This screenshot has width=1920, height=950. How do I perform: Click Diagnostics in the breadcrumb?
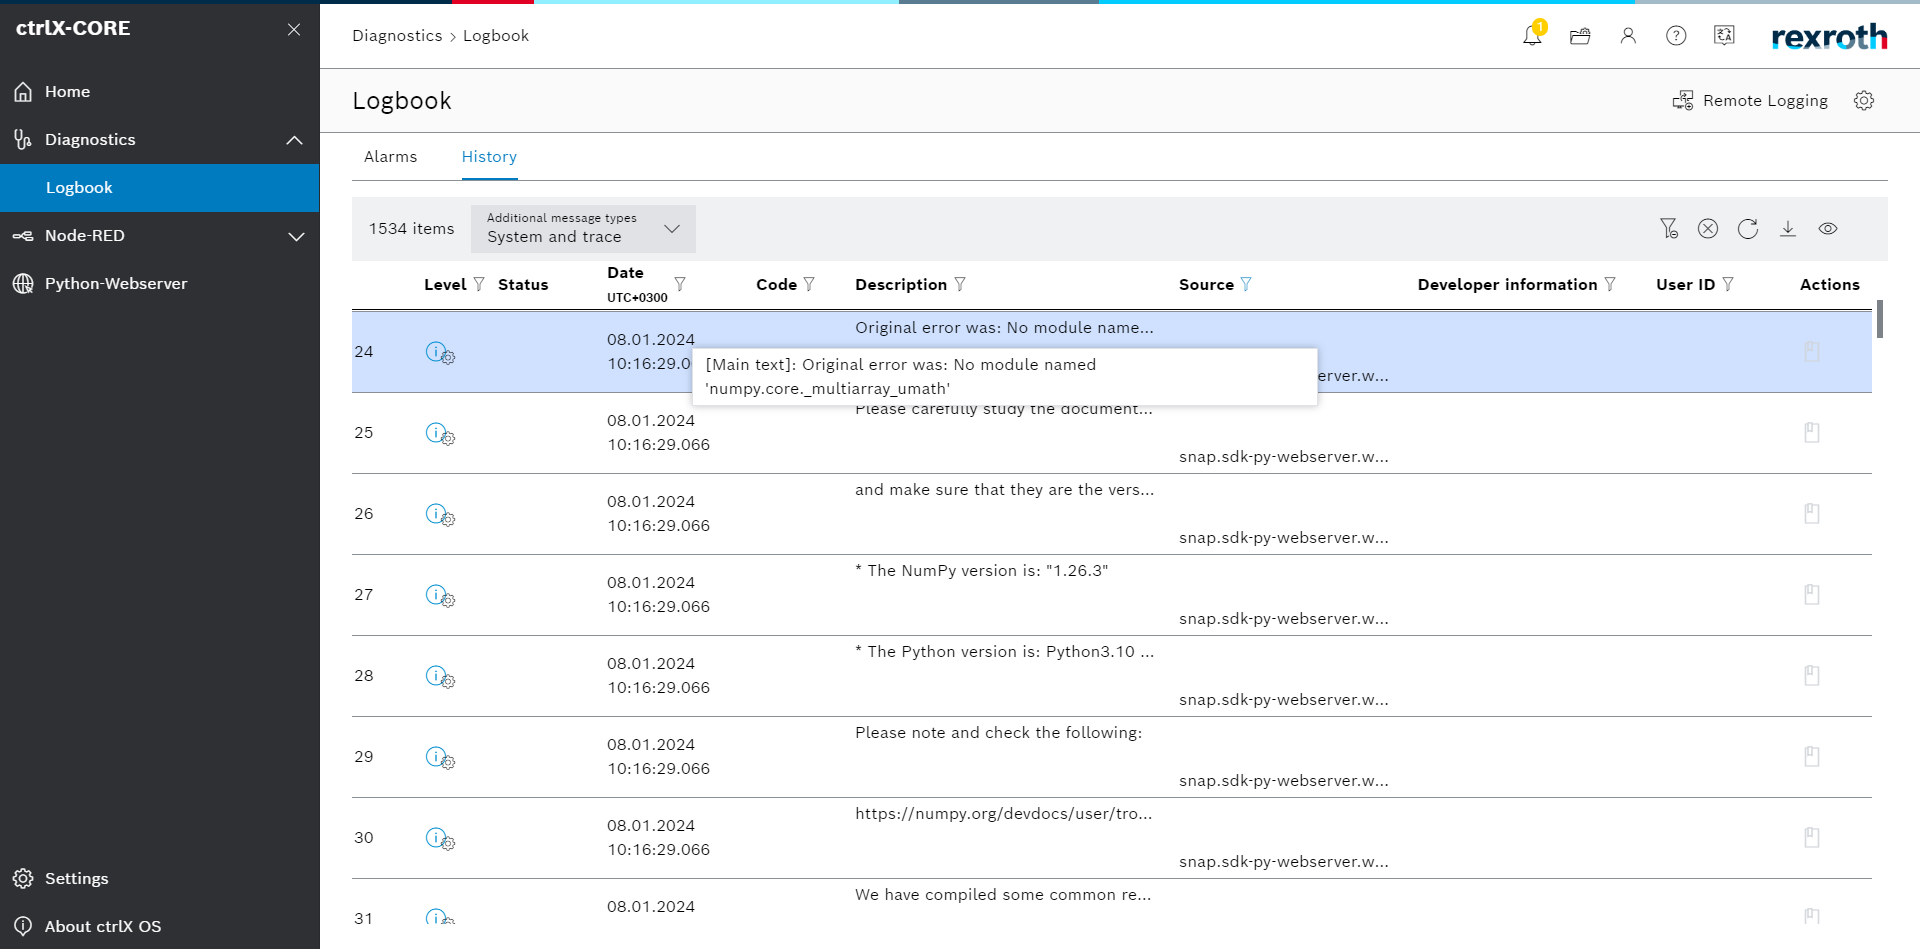coord(397,36)
